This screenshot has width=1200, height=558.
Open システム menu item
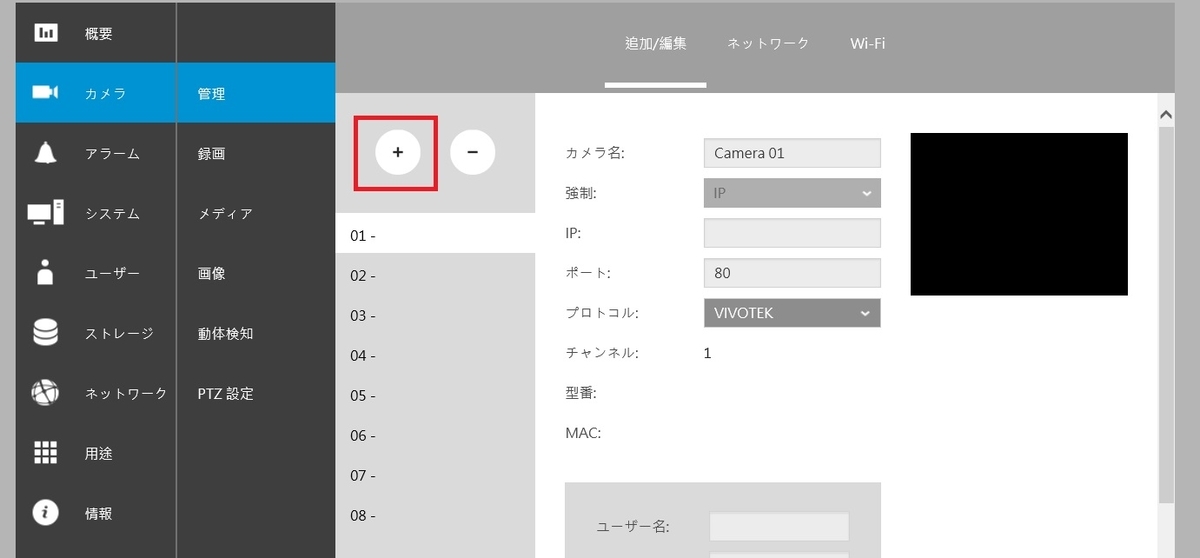(x=112, y=214)
